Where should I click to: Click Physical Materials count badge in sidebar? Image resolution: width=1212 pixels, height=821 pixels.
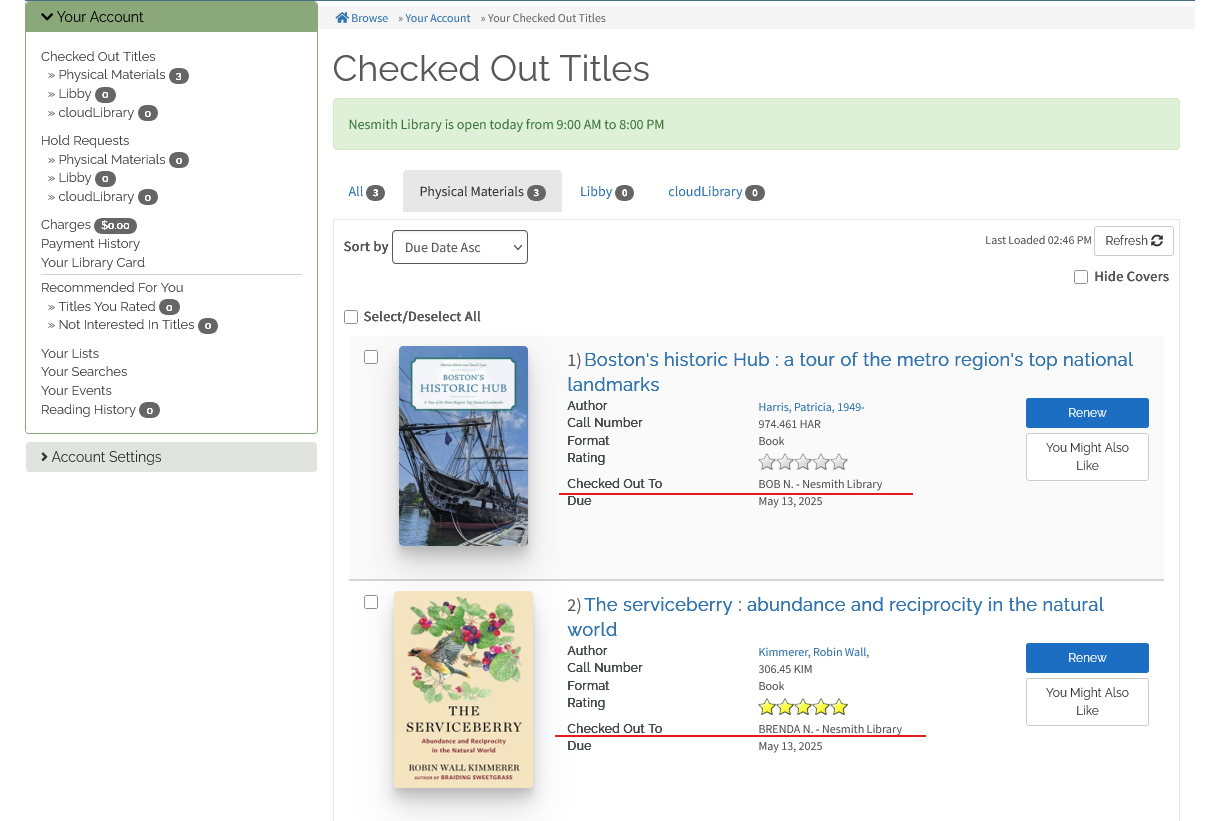click(x=178, y=76)
